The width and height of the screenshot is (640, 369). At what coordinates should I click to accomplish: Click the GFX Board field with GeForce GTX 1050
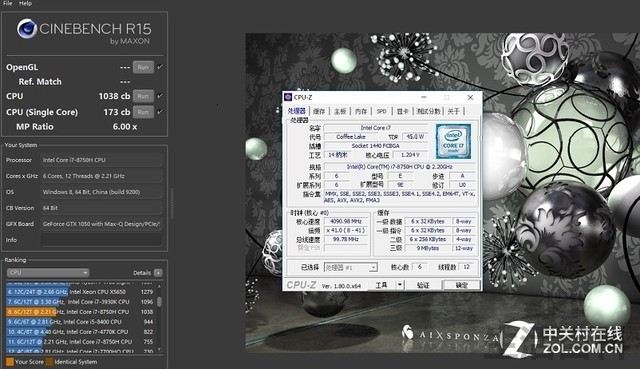(x=101, y=224)
